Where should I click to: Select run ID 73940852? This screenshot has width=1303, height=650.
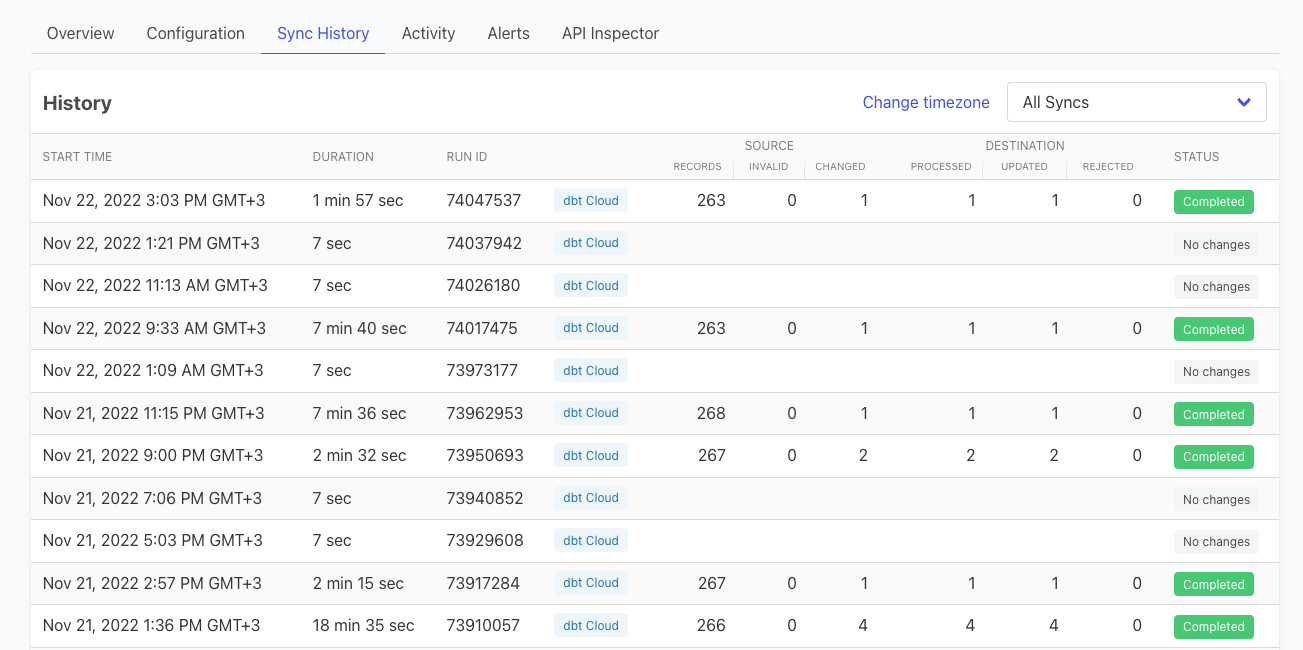tap(484, 498)
